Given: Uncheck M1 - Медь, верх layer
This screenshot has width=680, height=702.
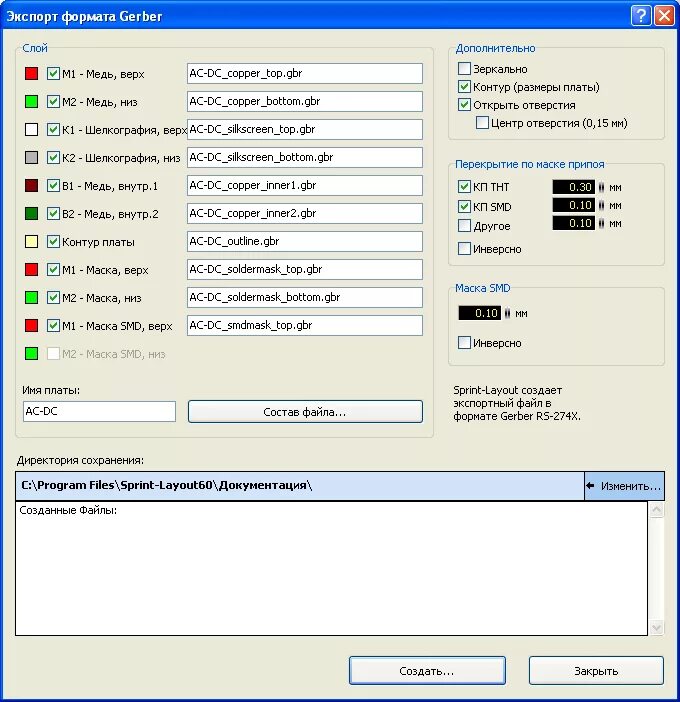Looking at the screenshot, I should pos(53,73).
